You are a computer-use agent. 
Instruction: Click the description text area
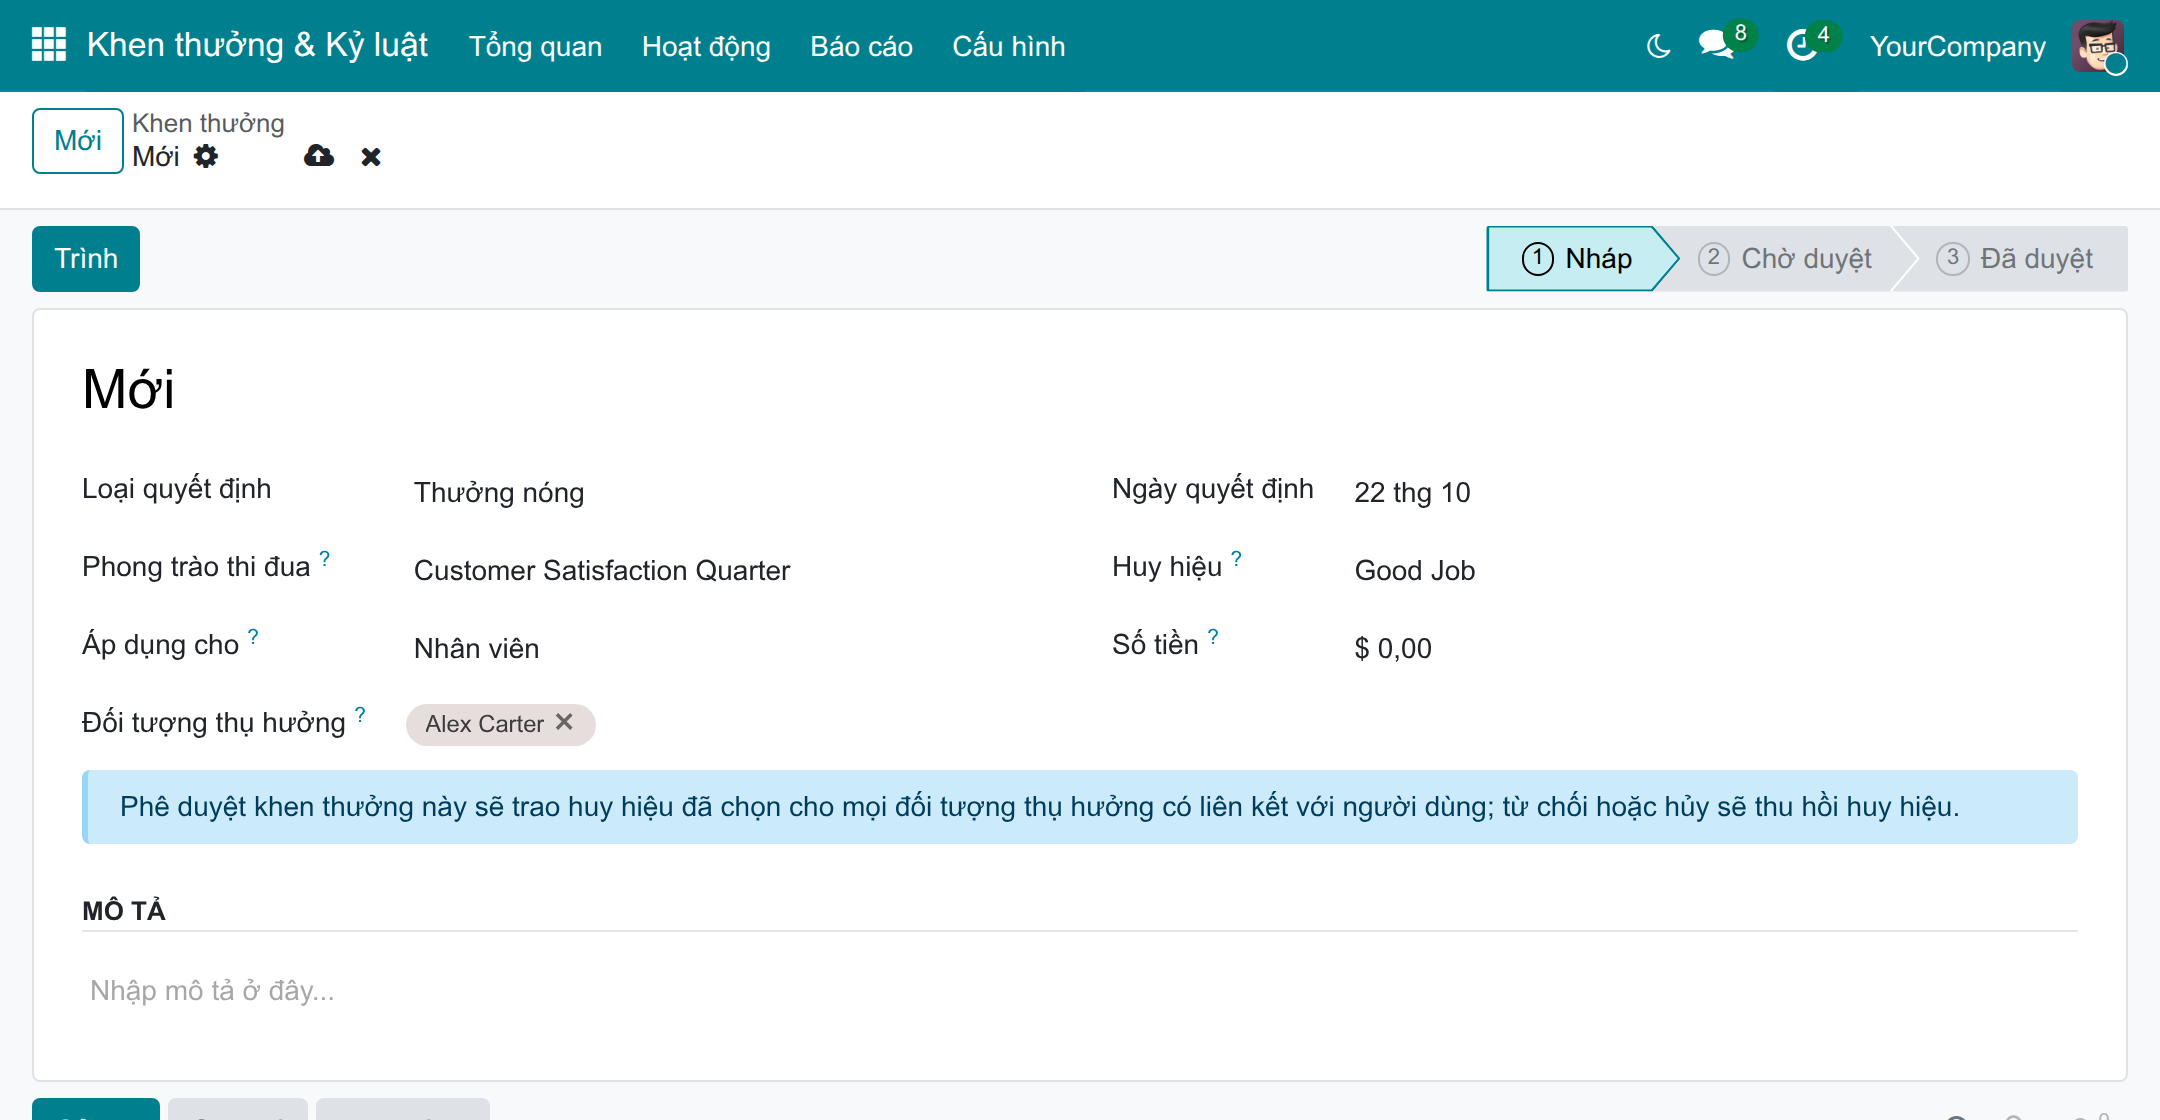1080,991
